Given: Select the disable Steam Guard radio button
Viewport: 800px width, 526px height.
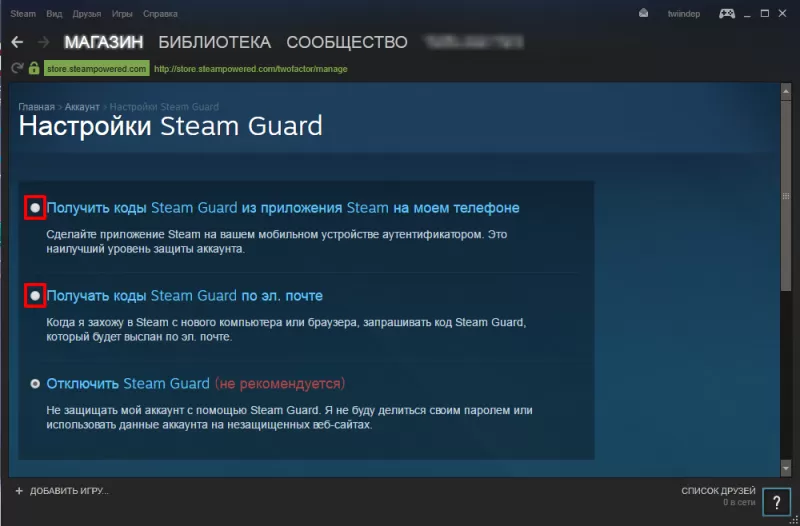Looking at the screenshot, I should pyautogui.click(x=35, y=383).
